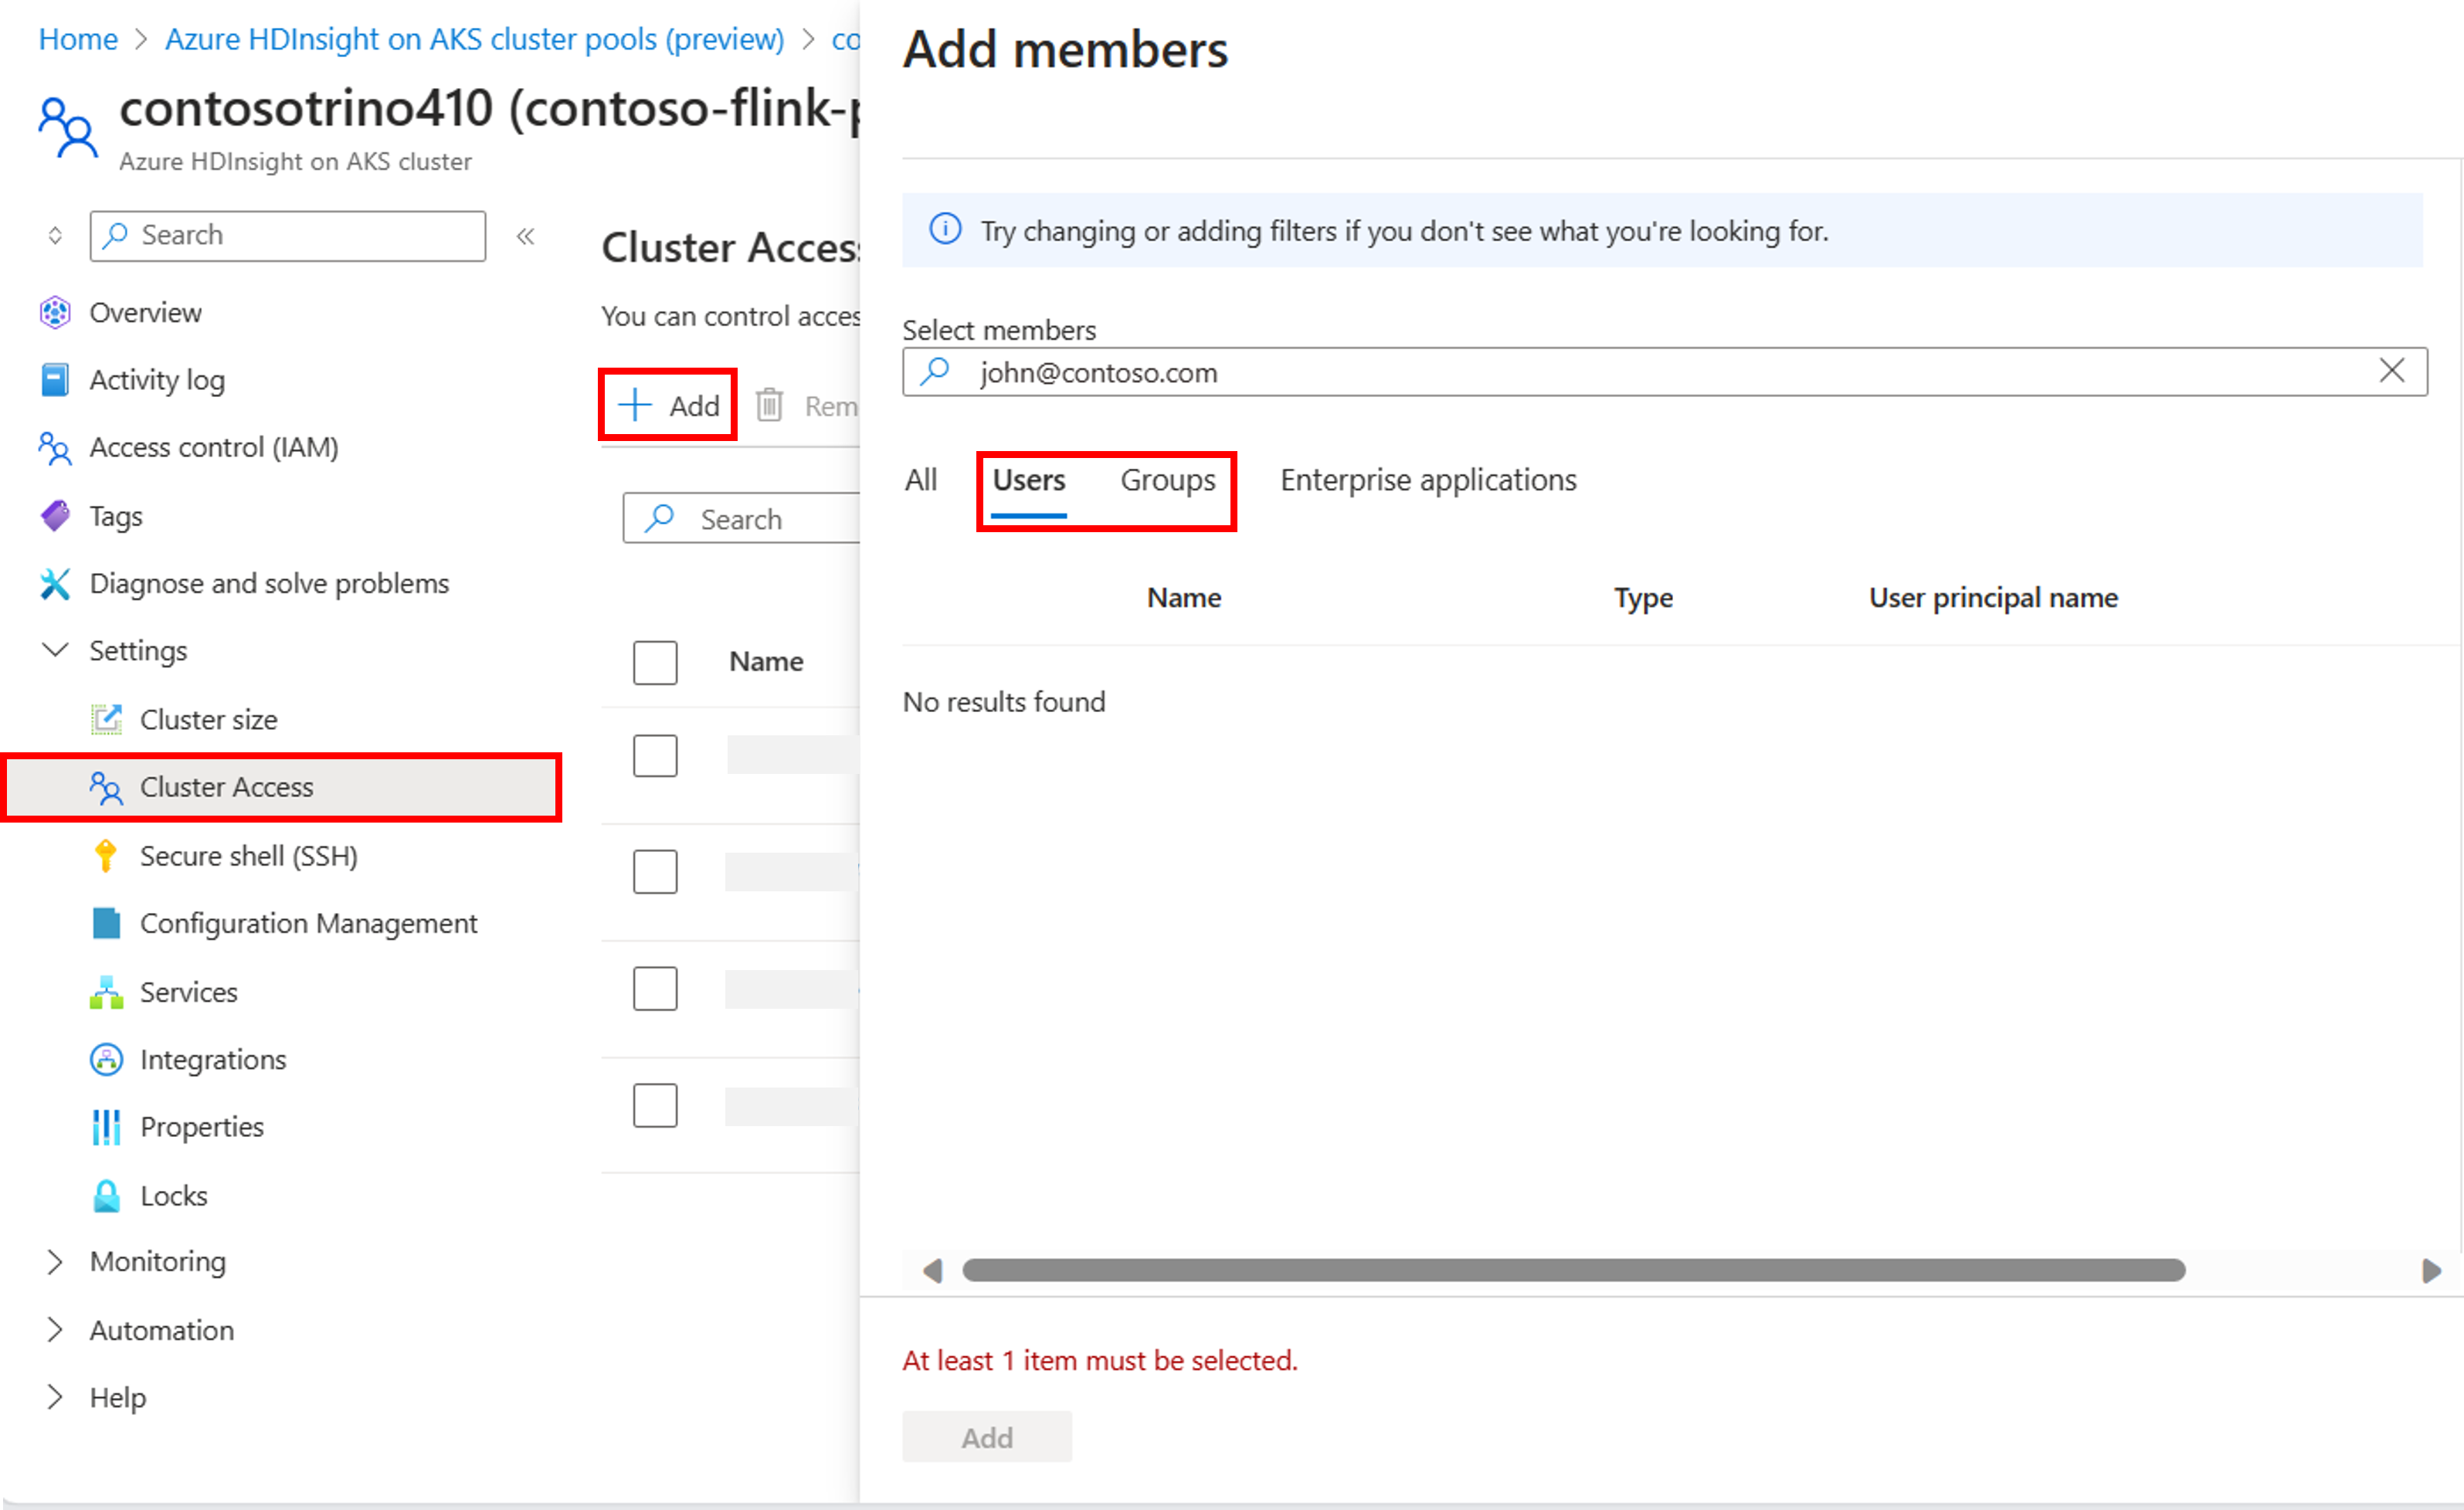2464x1510 pixels.
Task: Expand the Automation section
Action: pyautogui.click(x=55, y=1330)
